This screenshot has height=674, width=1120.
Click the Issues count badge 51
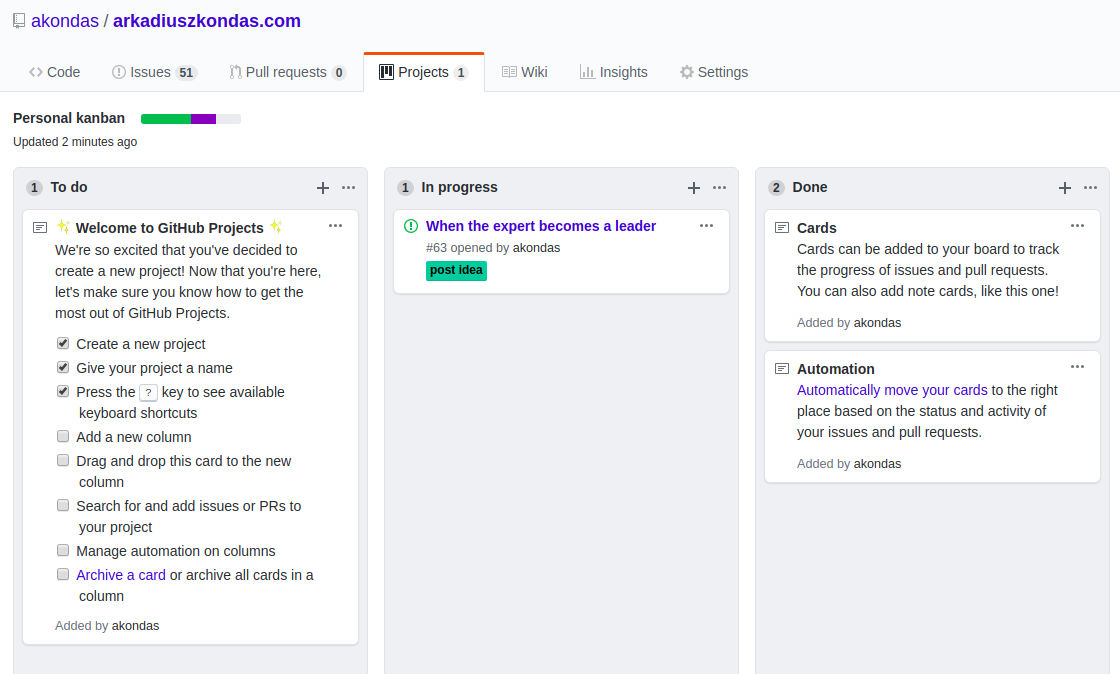[186, 73]
